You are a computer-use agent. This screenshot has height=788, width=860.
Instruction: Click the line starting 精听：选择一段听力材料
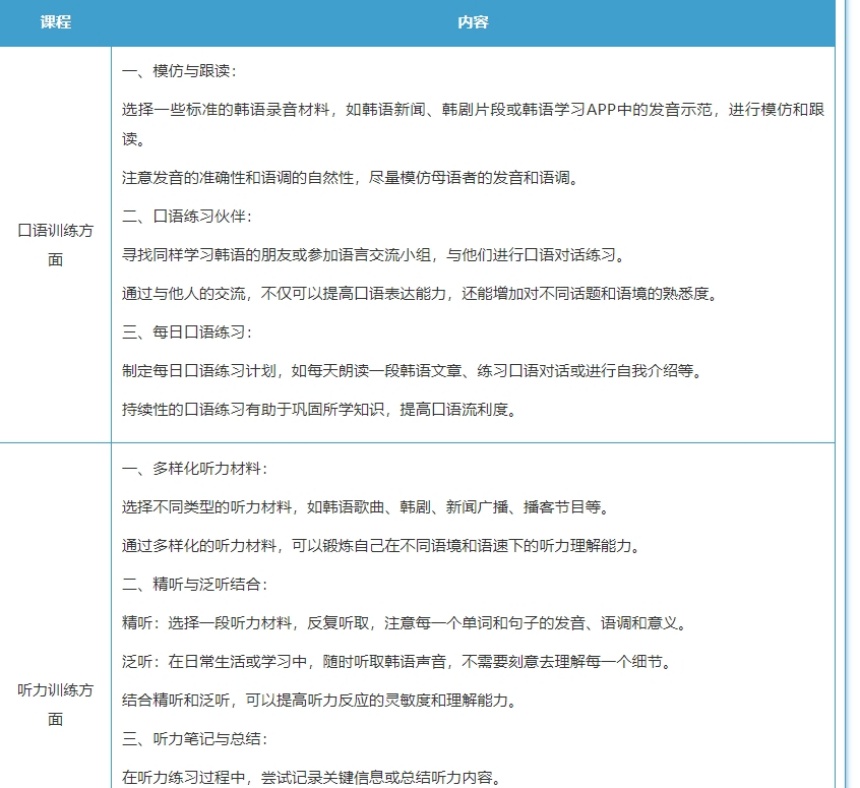[x=404, y=623]
